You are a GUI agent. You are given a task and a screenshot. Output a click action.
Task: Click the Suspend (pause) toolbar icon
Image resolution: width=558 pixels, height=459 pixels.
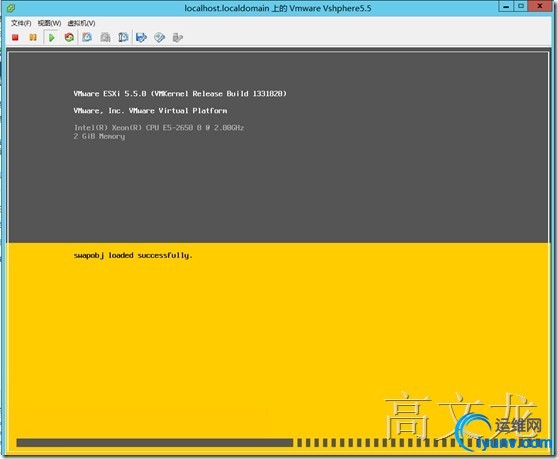click(x=33, y=37)
